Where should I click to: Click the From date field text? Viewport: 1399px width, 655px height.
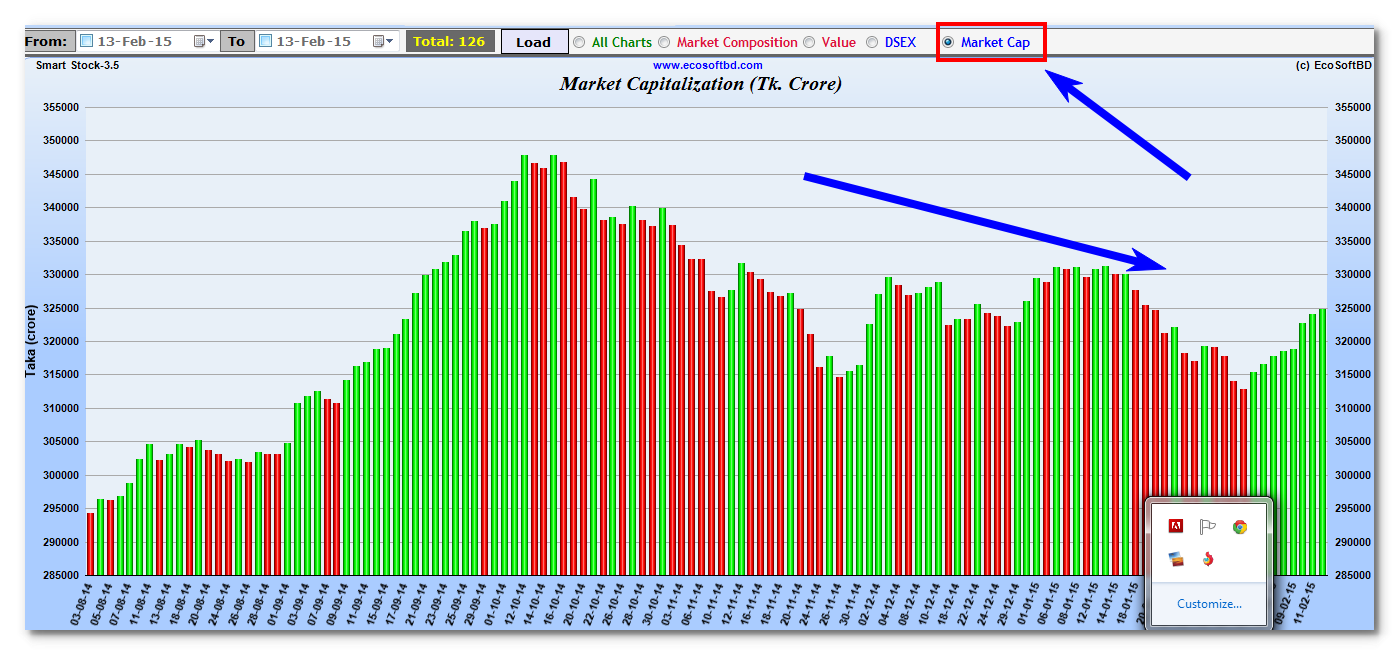134,42
